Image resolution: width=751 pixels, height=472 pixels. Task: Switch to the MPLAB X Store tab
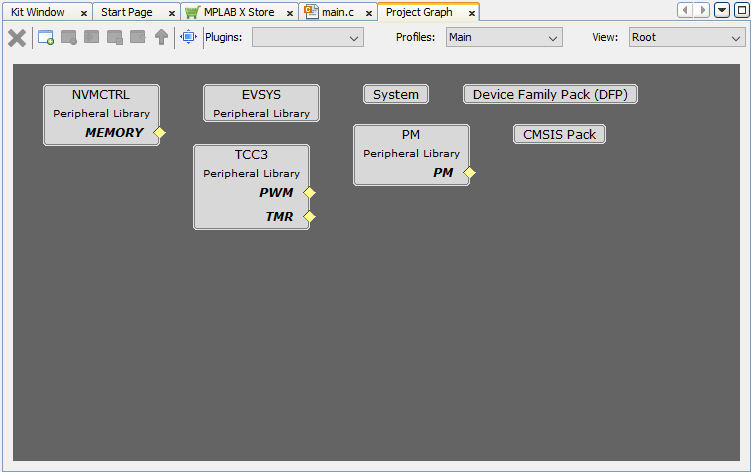tap(239, 12)
